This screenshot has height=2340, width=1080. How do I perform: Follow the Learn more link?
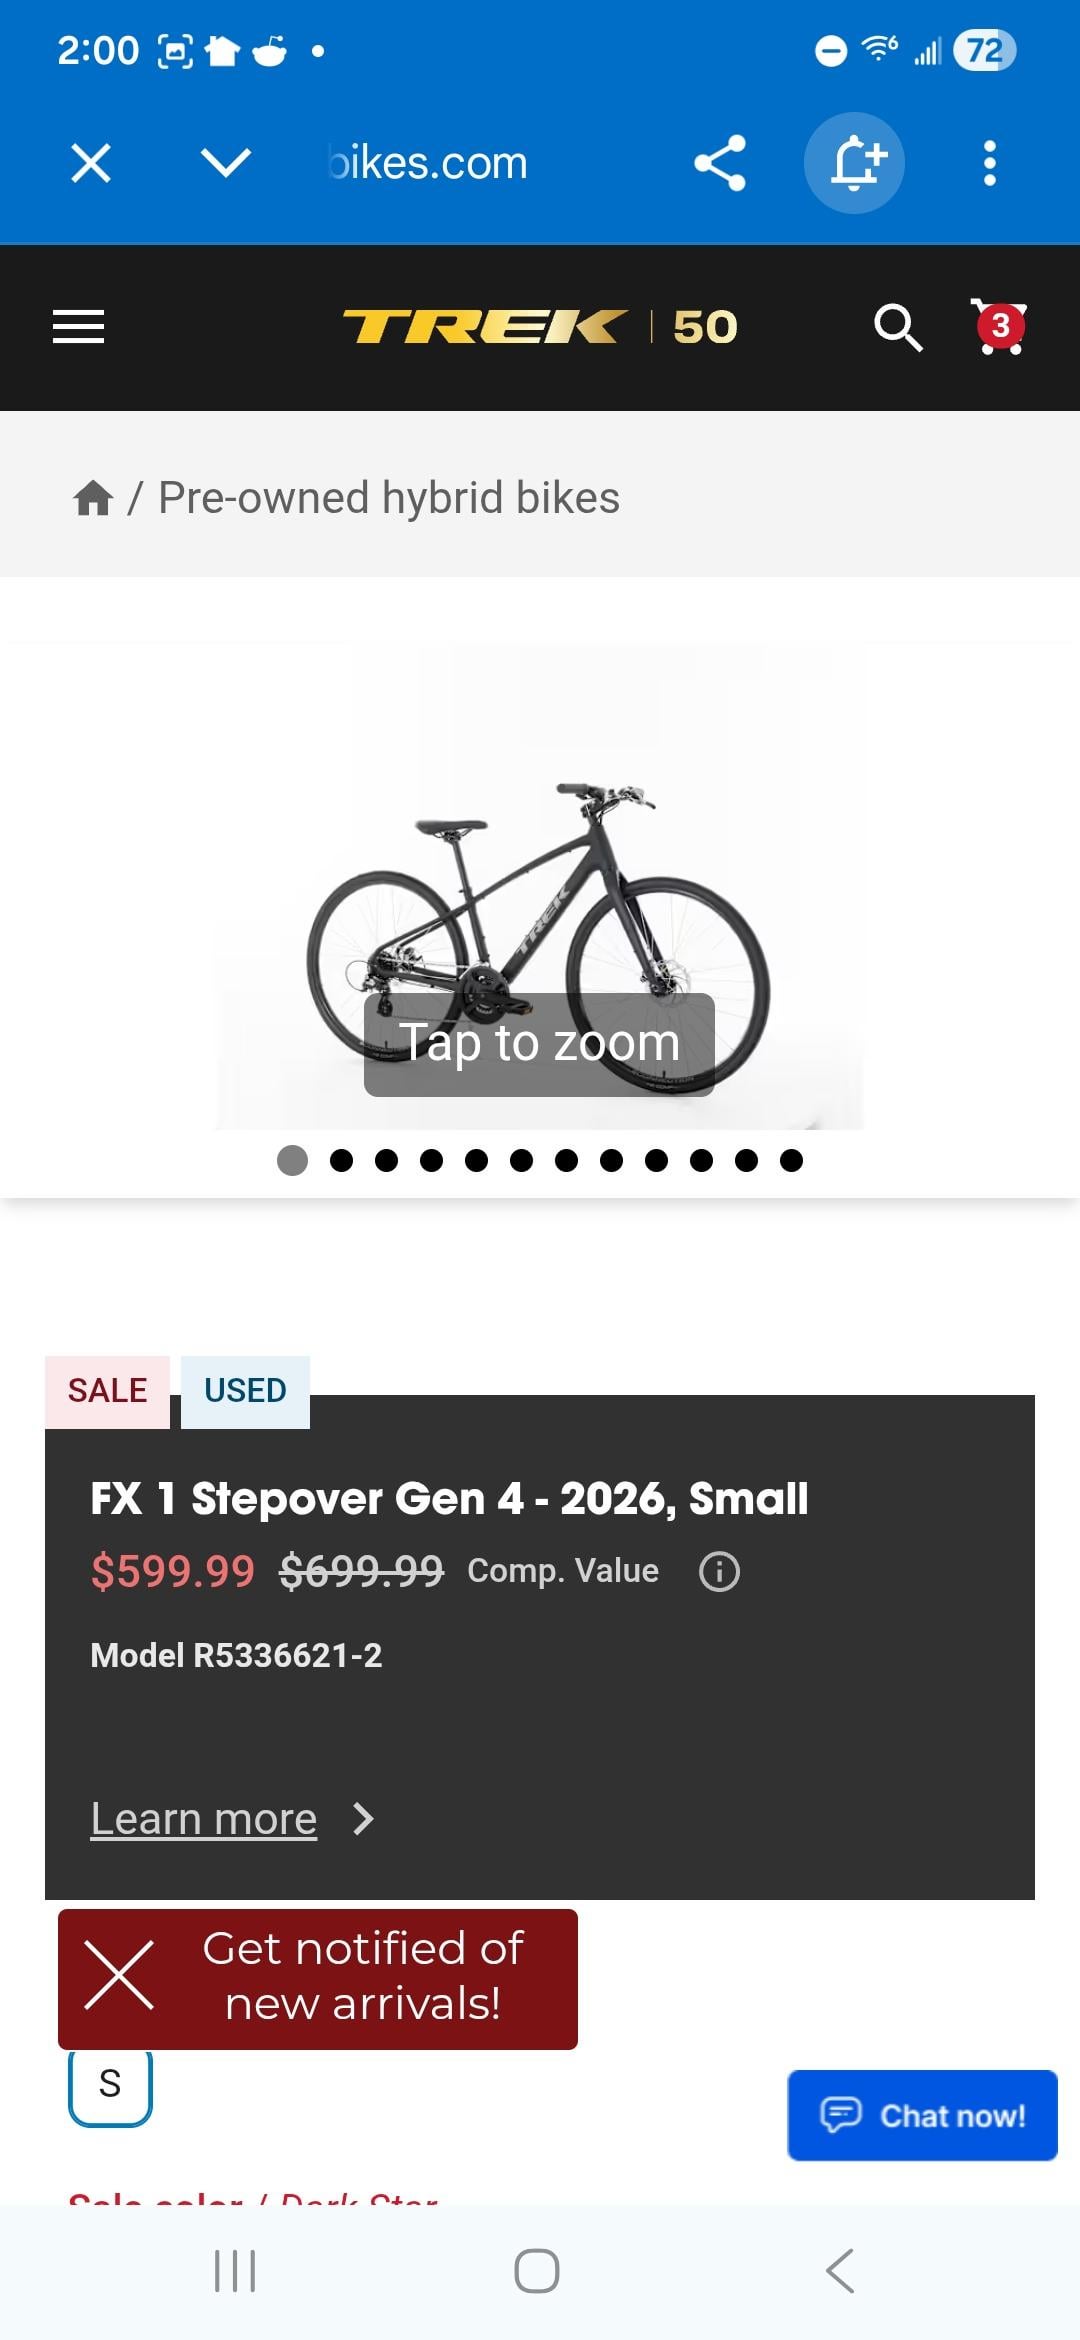pos(204,1819)
